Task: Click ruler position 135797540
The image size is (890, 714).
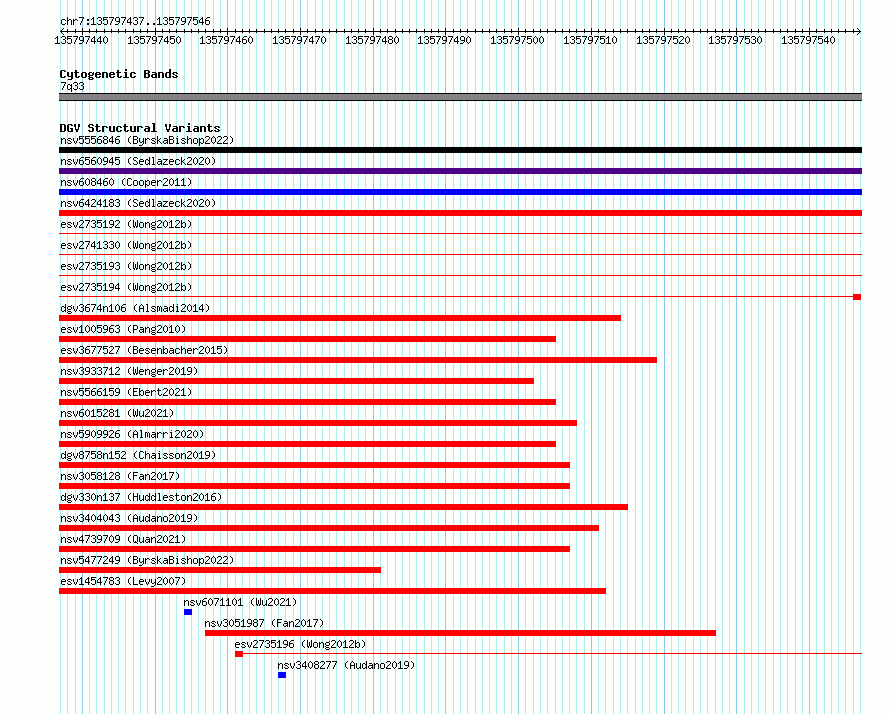Action: pos(808,40)
